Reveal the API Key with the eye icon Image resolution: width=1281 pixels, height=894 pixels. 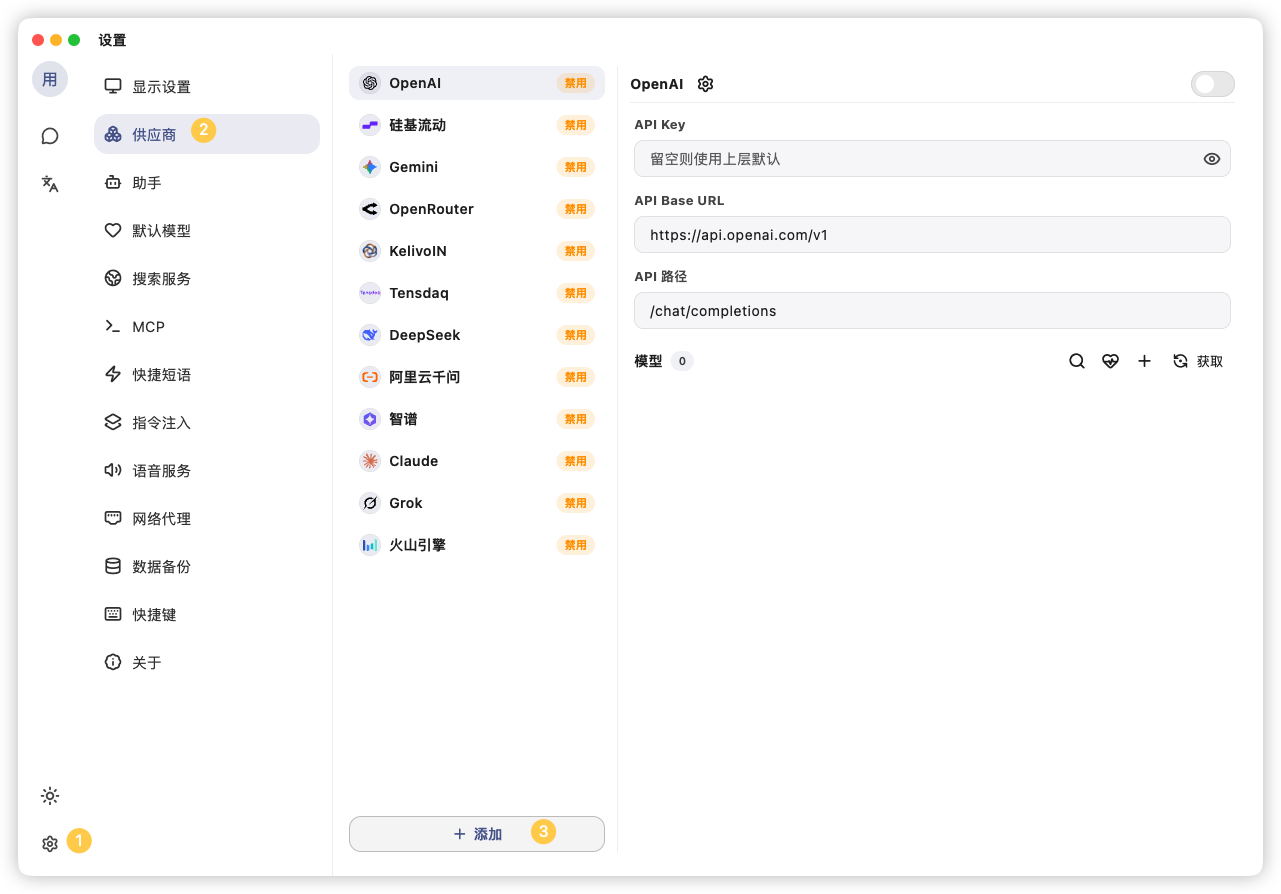pyautogui.click(x=1211, y=158)
